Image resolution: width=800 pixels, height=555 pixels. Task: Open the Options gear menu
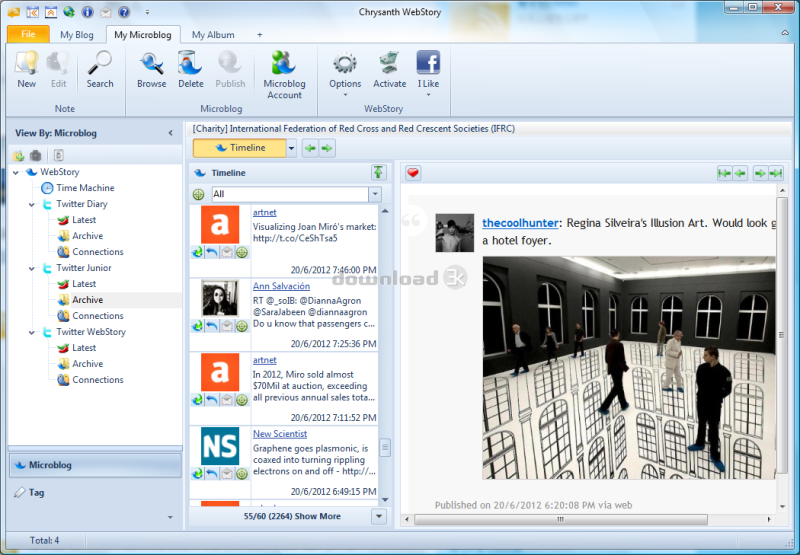[x=345, y=74]
